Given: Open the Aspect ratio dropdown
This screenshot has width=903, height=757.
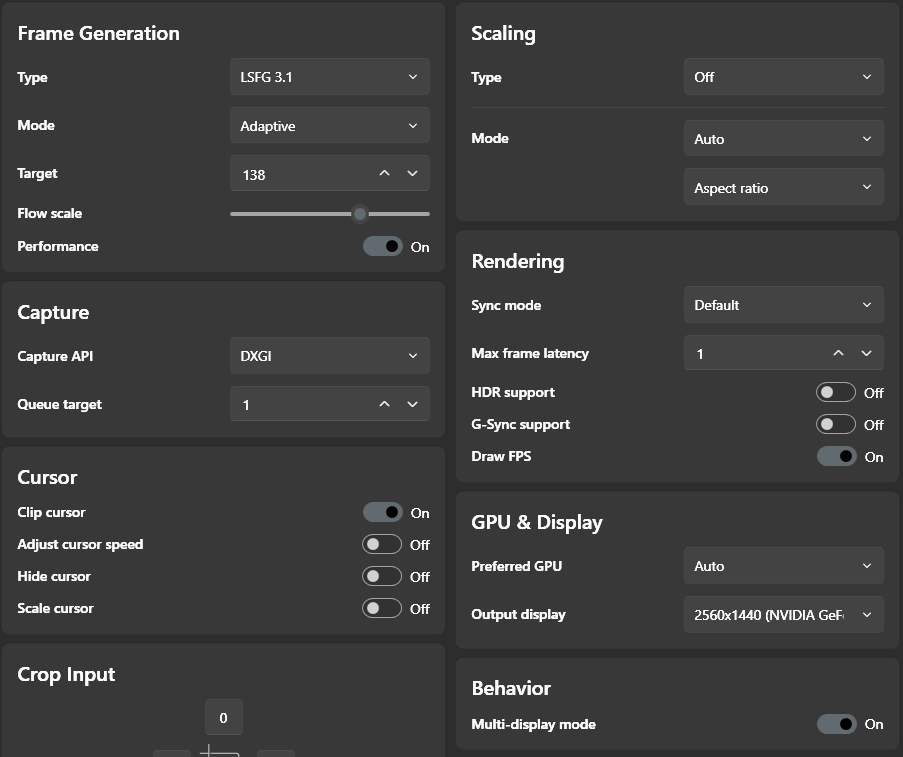Looking at the screenshot, I should (783, 188).
